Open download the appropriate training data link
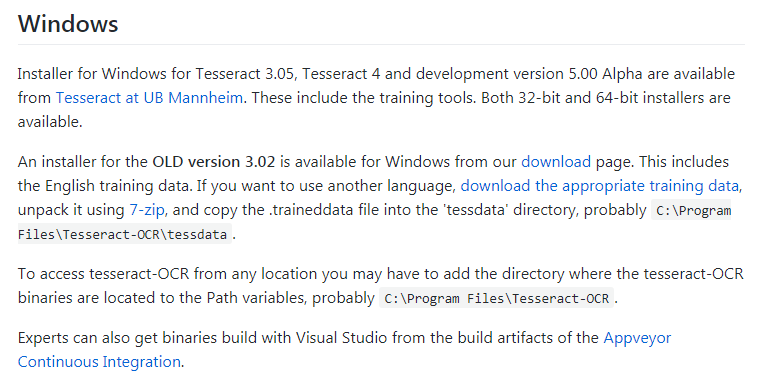The image size is (782, 382). tap(599, 186)
